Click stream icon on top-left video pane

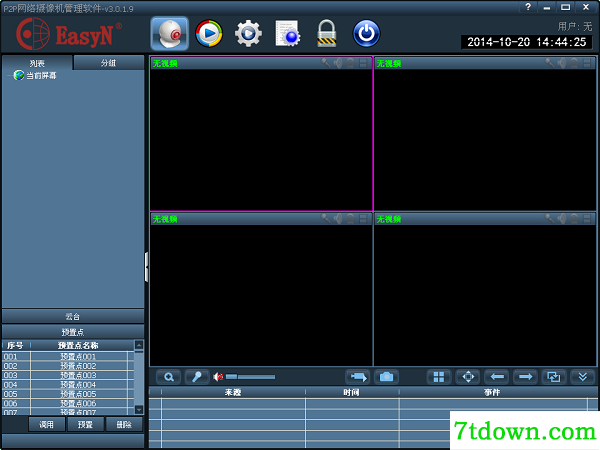tap(363, 63)
